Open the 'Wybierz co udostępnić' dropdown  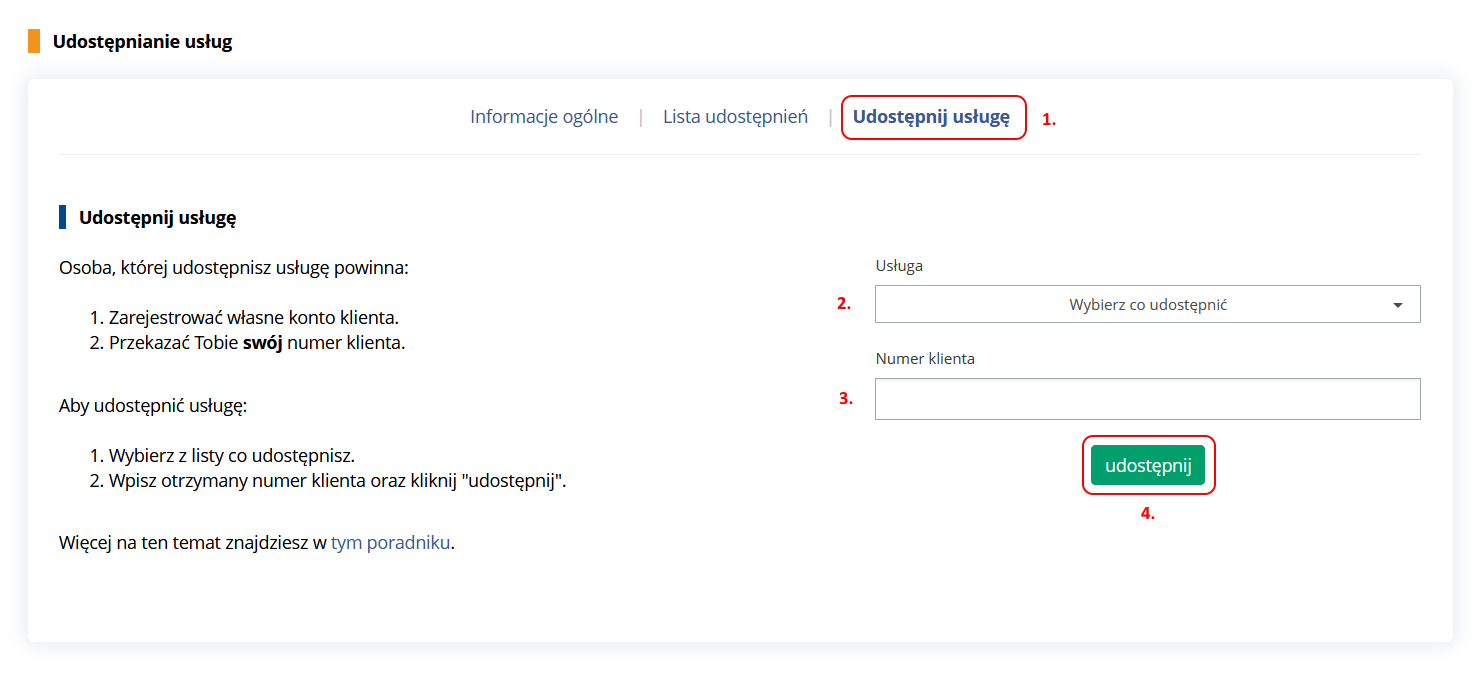click(1146, 305)
